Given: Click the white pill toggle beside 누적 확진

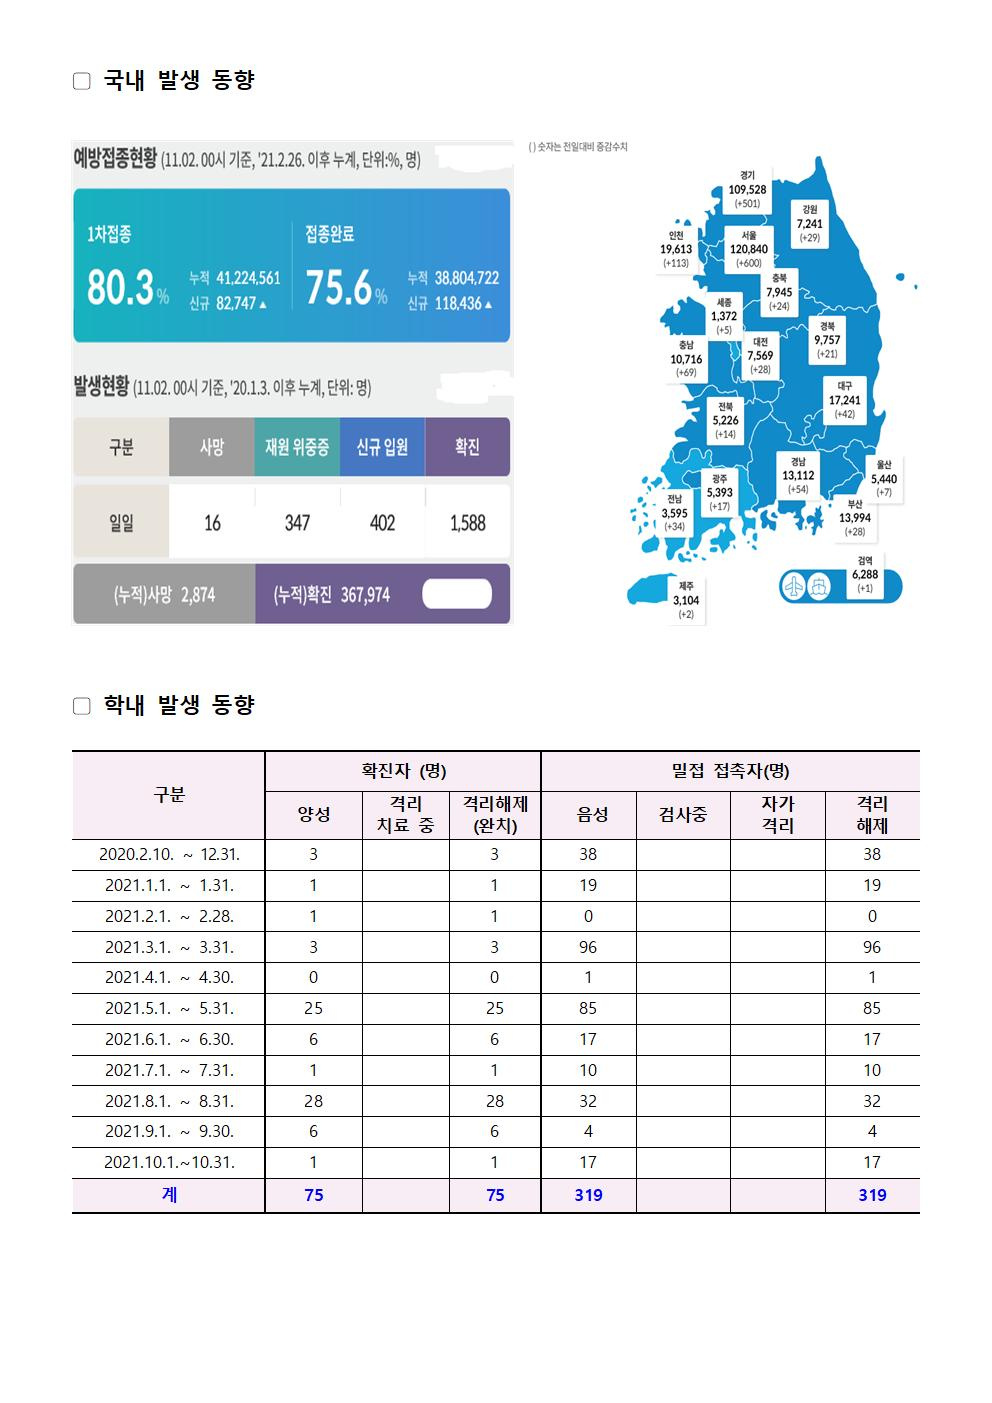Looking at the screenshot, I should 457,594.
